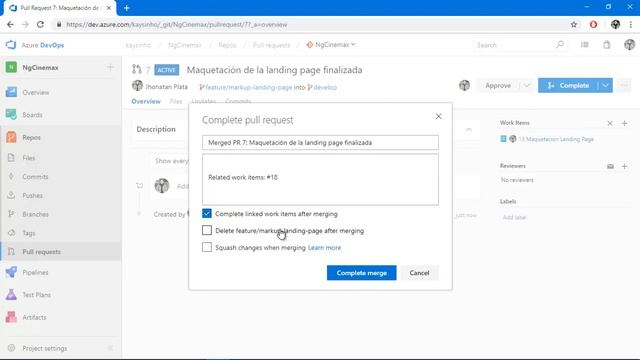Open browser menu three dots
The height and width of the screenshot is (360, 640).
point(631,24)
